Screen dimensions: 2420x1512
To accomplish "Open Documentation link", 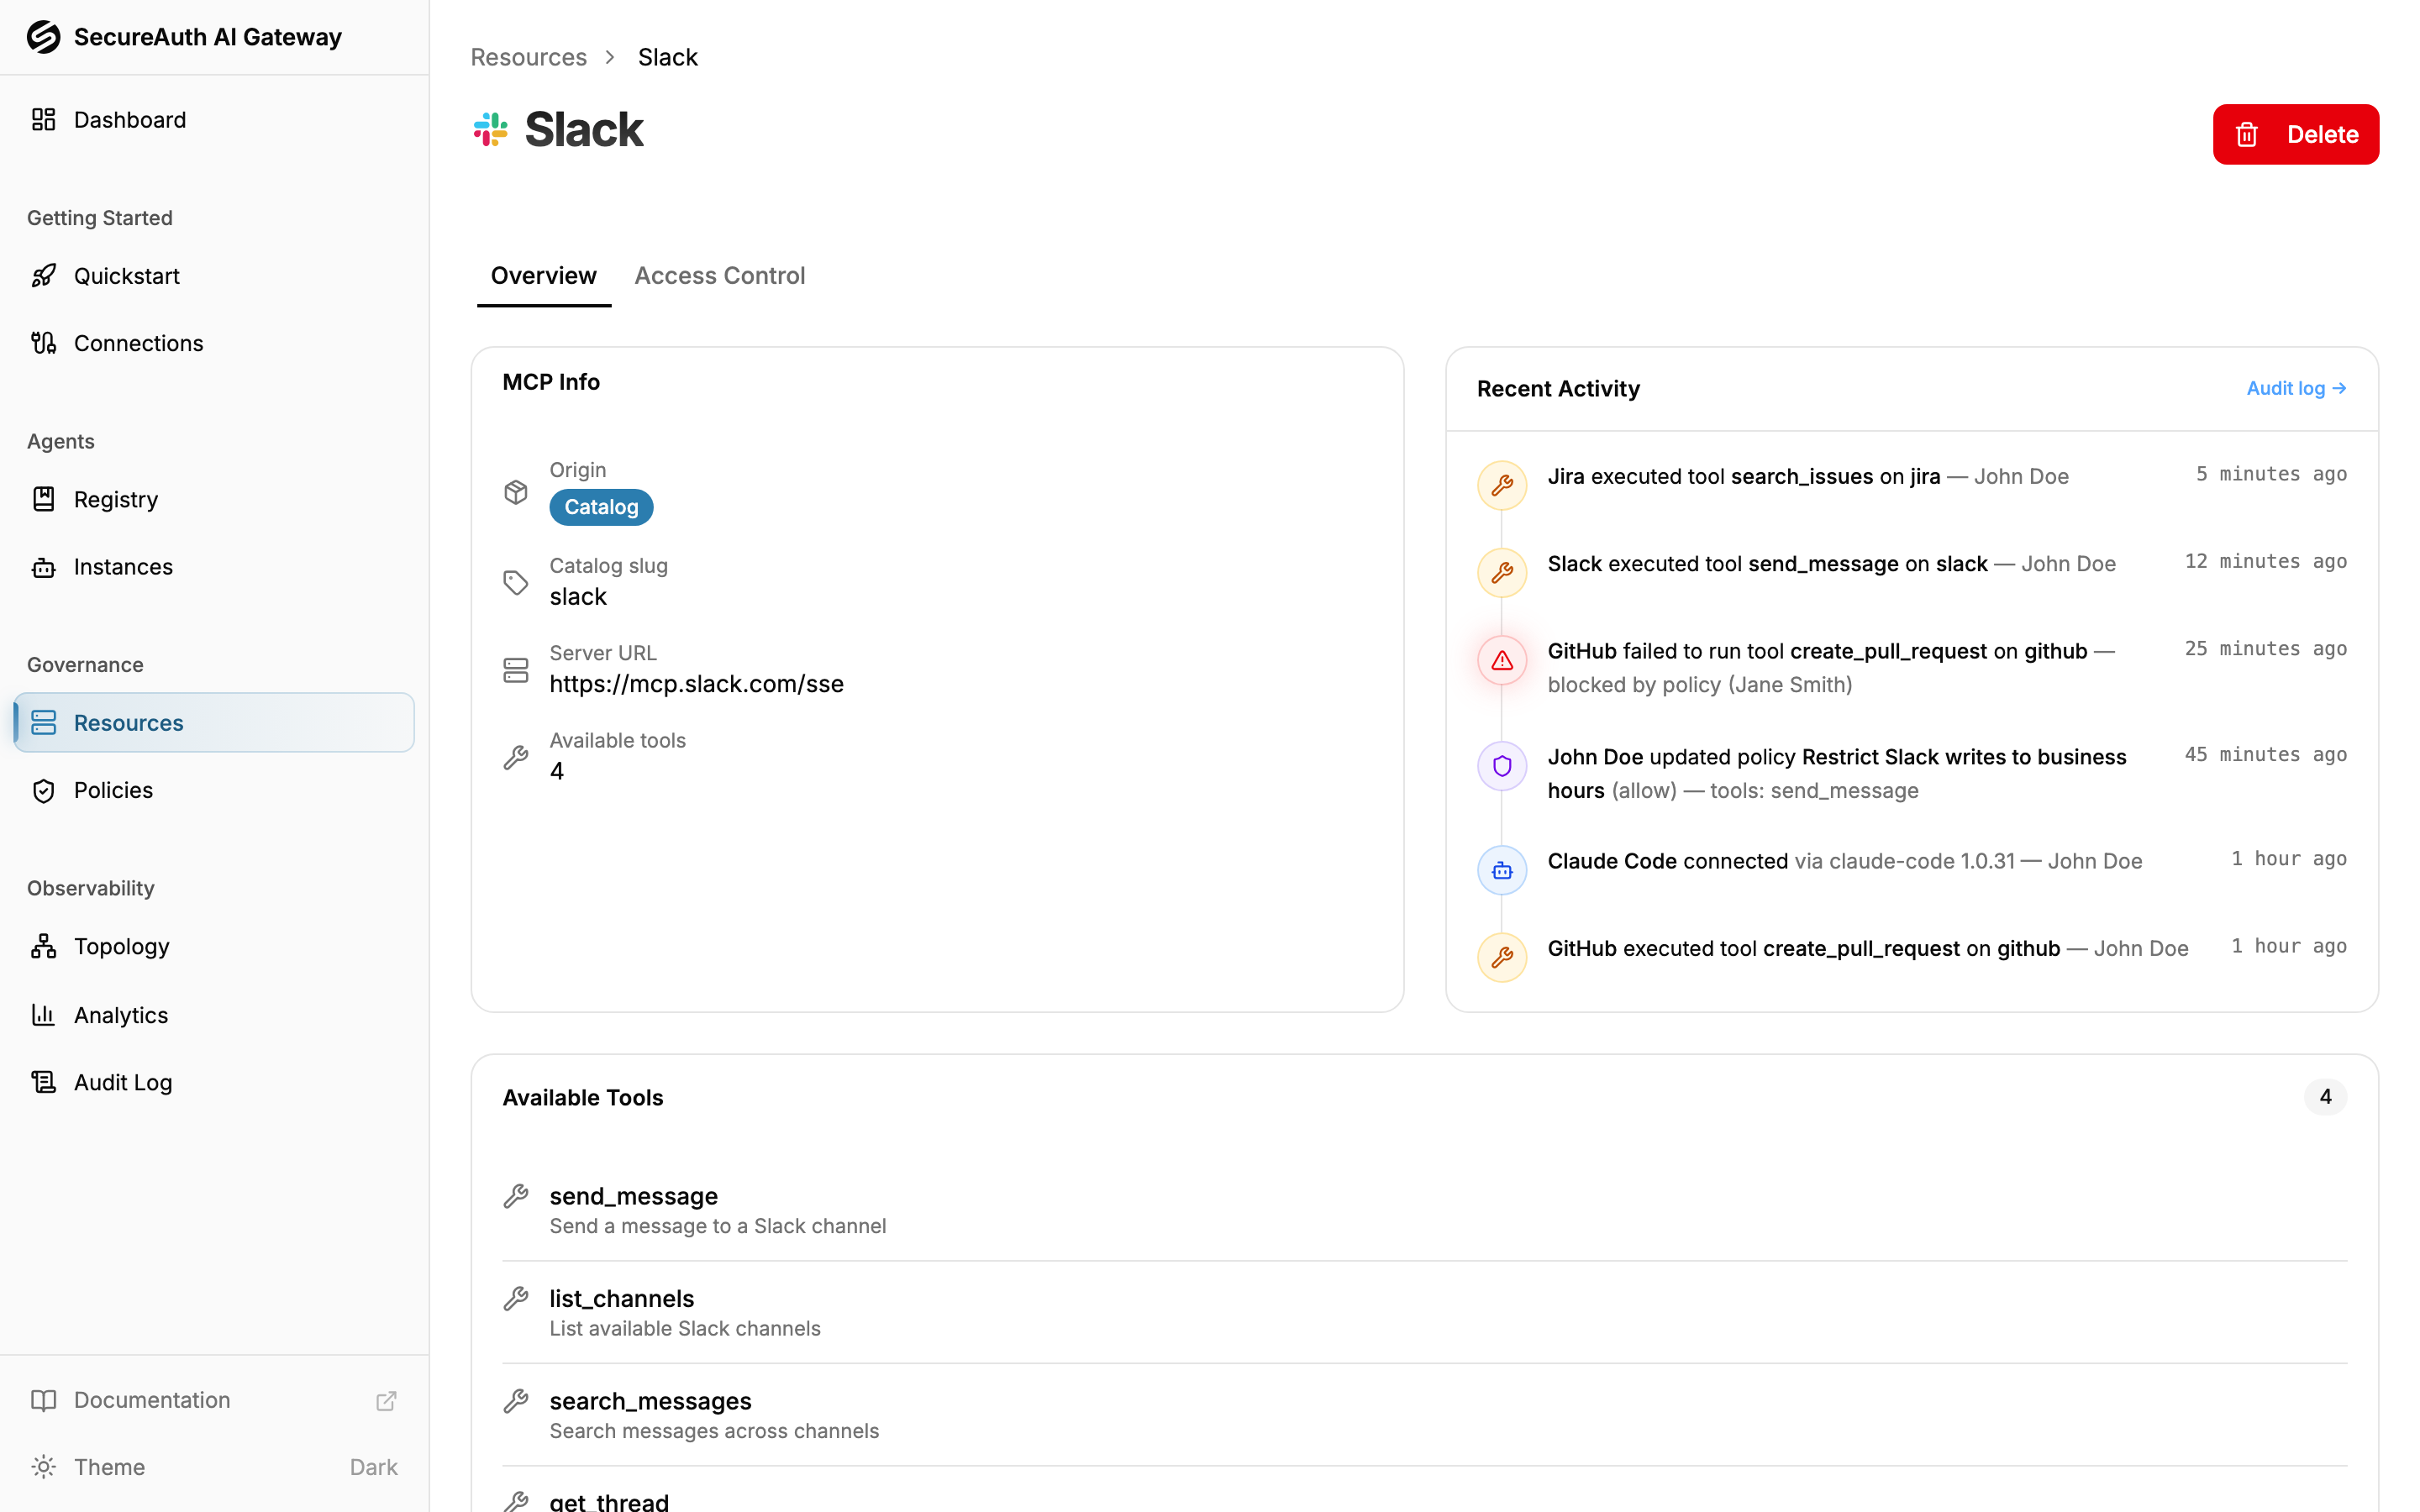I will (x=214, y=1400).
